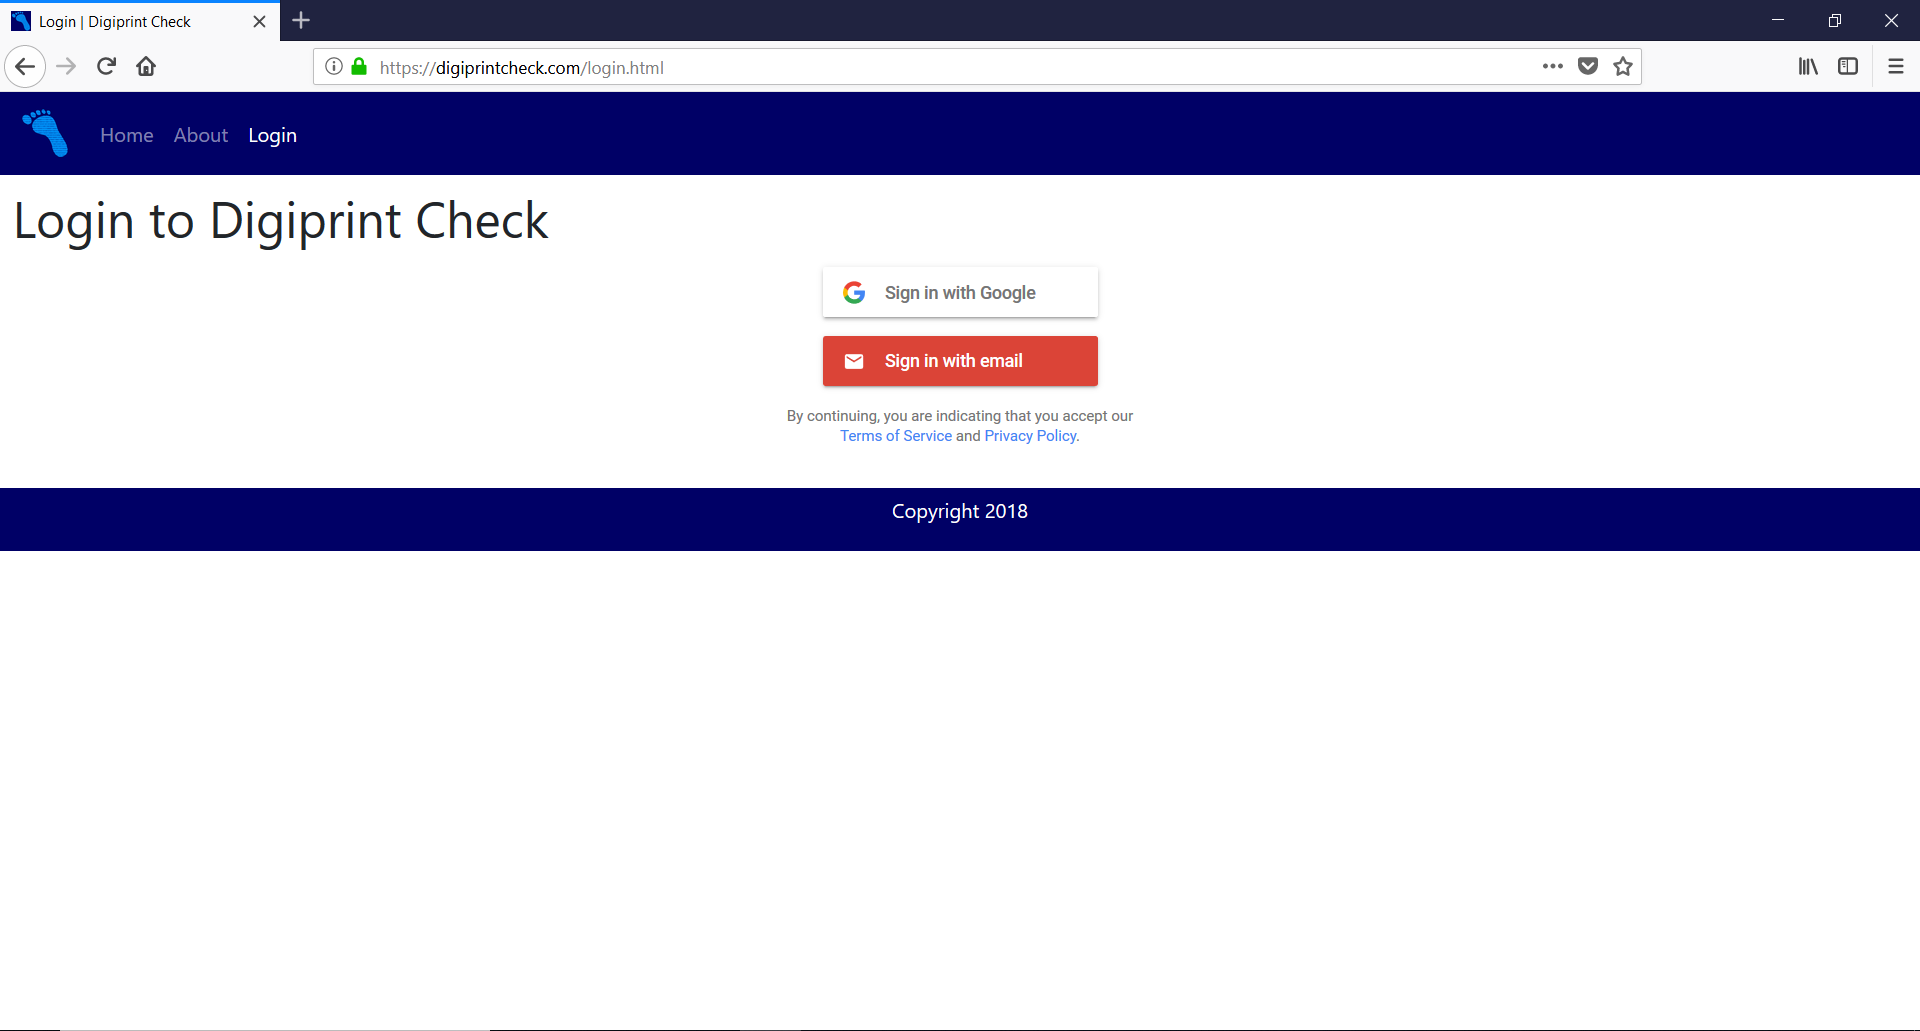Close the Login | Digiprint Check tab
This screenshot has width=1920, height=1031.
coord(260,21)
